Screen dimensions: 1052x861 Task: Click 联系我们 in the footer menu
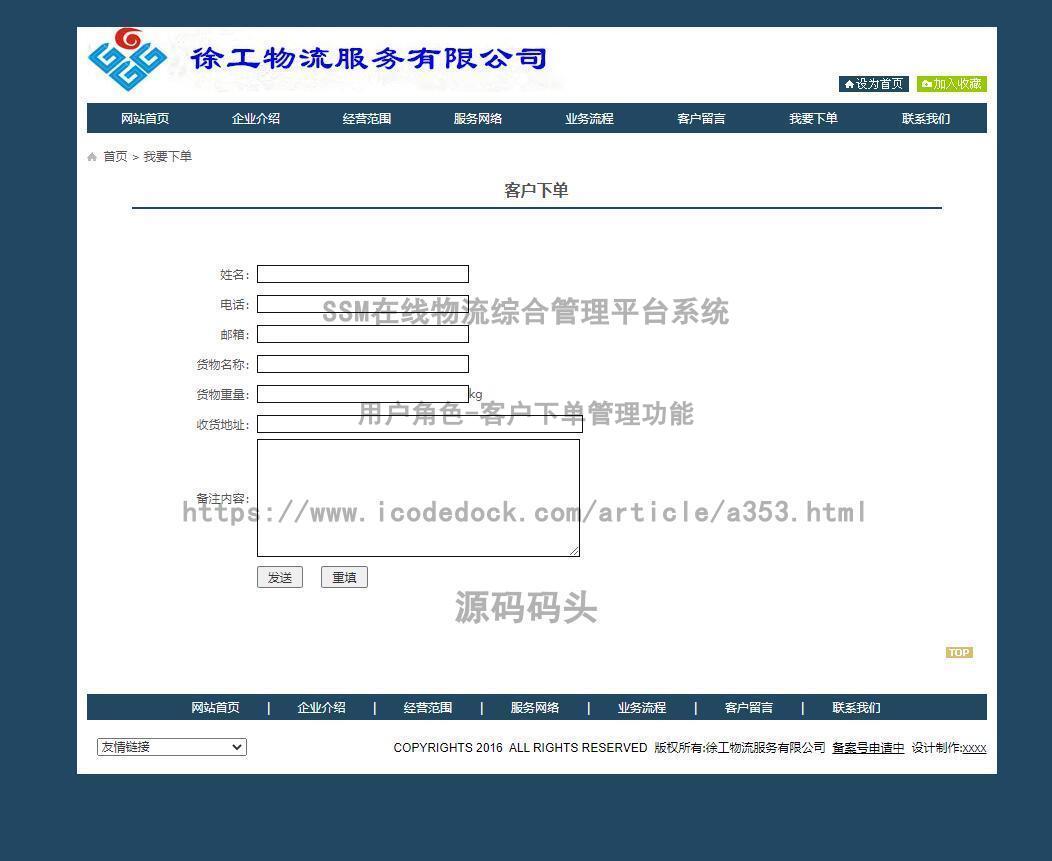(857, 707)
